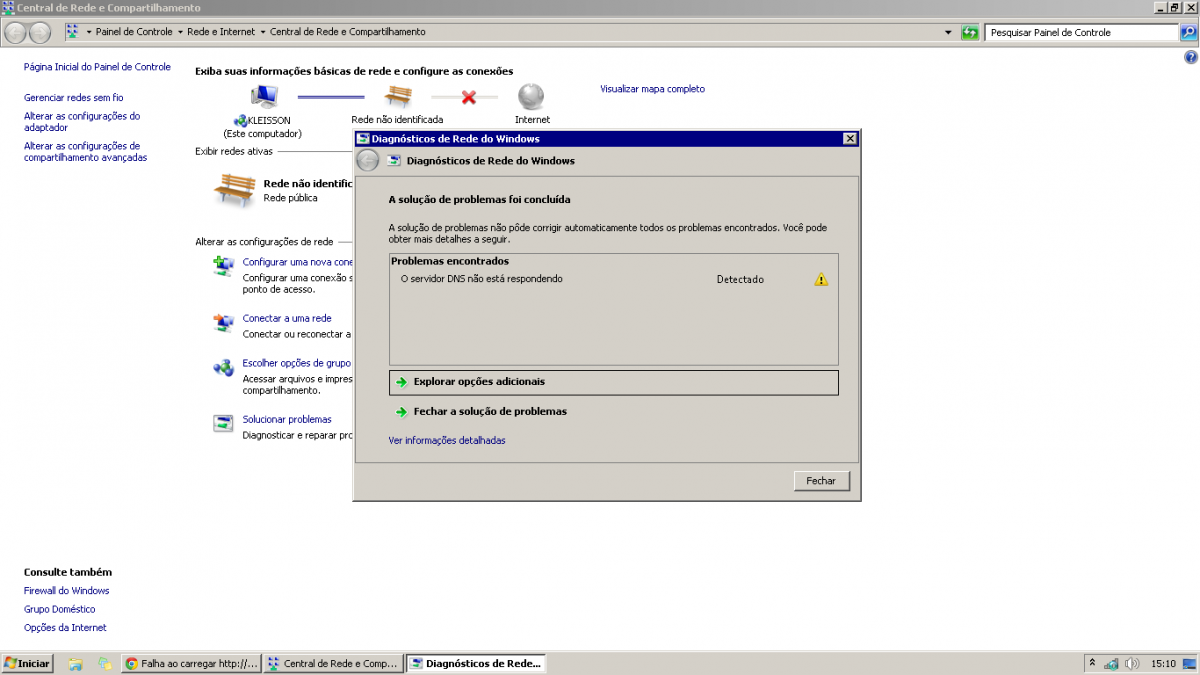Click the network signal icon in system tray
1200x675 pixels.
[x=1112, y=663]
